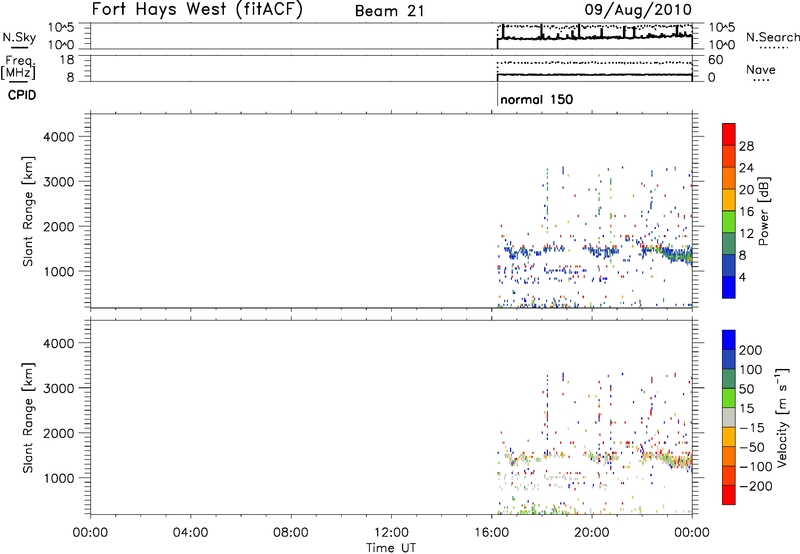Viewport: 800px width, 554px height.
Task: Click the 'Velocity [m s-1]' color bar label
Action: click(x=781, y=417)
